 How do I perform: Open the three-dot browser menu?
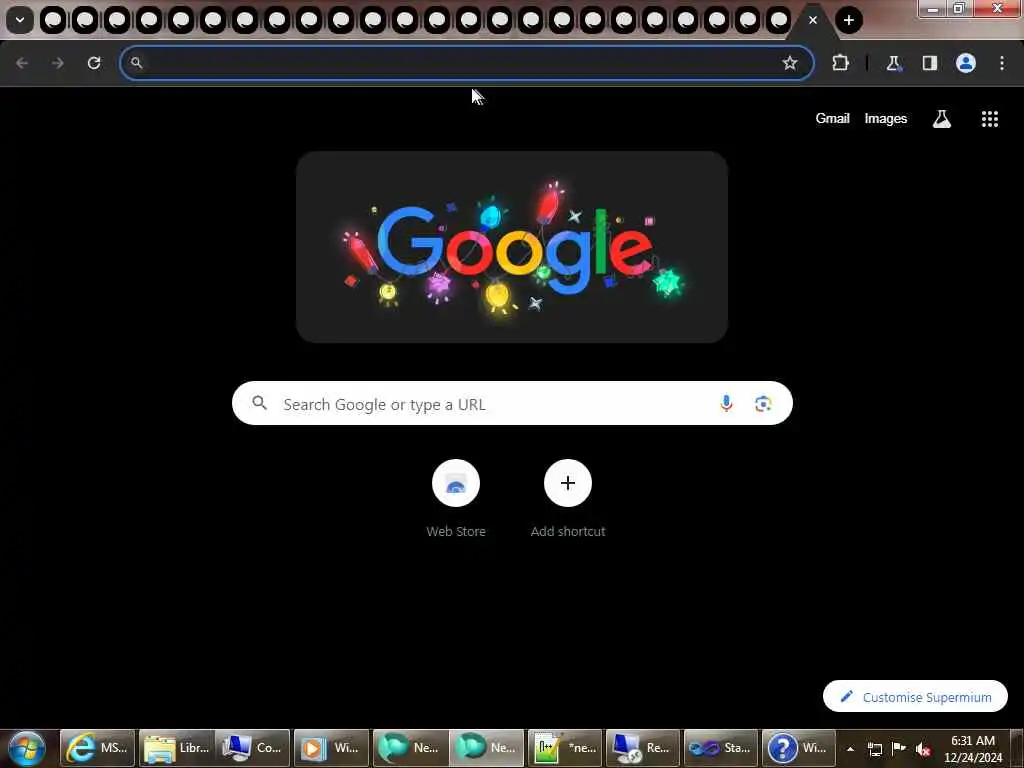click(1002, 63)
